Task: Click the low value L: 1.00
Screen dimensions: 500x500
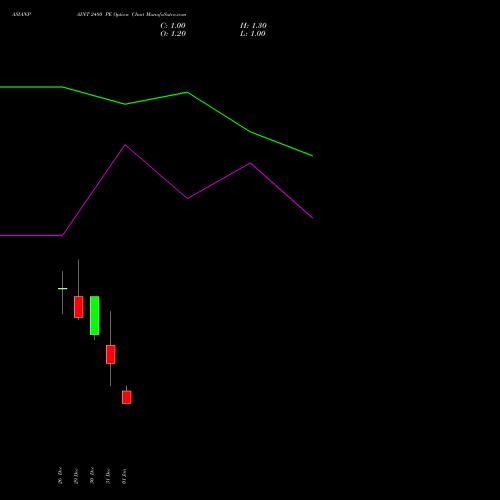Action: (x=253, y=34)
